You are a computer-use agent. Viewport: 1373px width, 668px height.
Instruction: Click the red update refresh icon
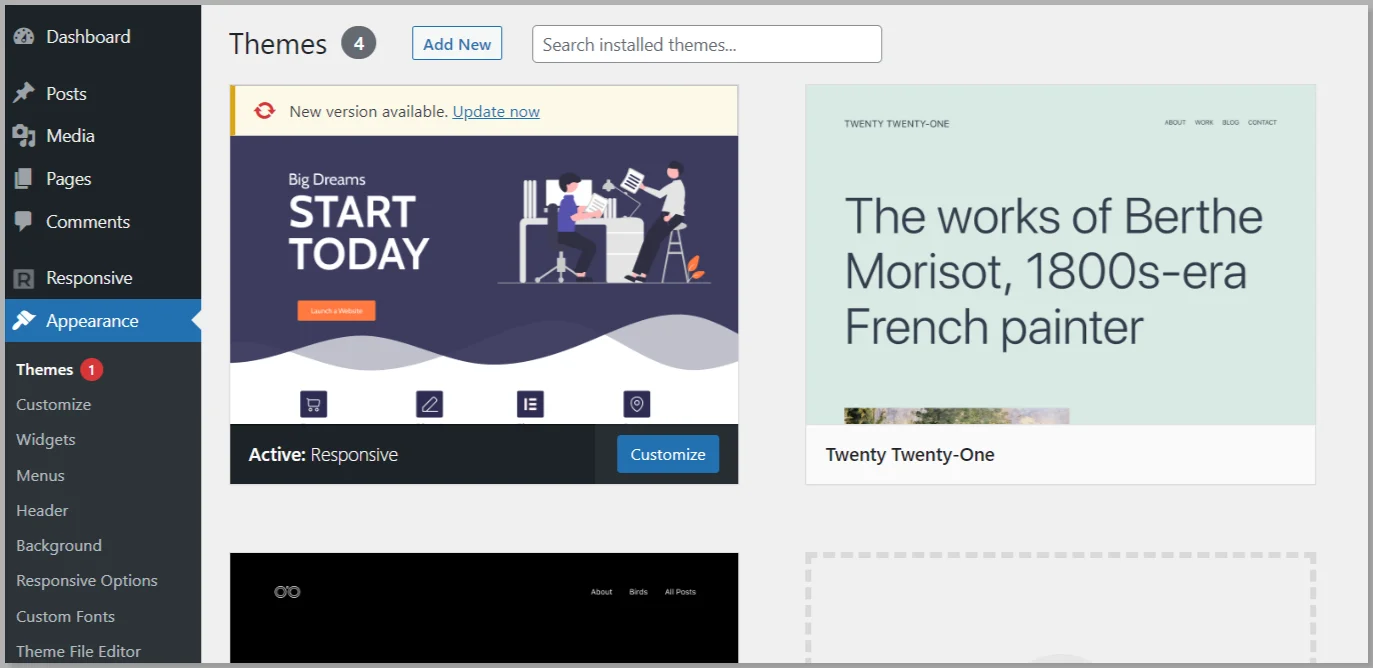[x=264, y=111]
